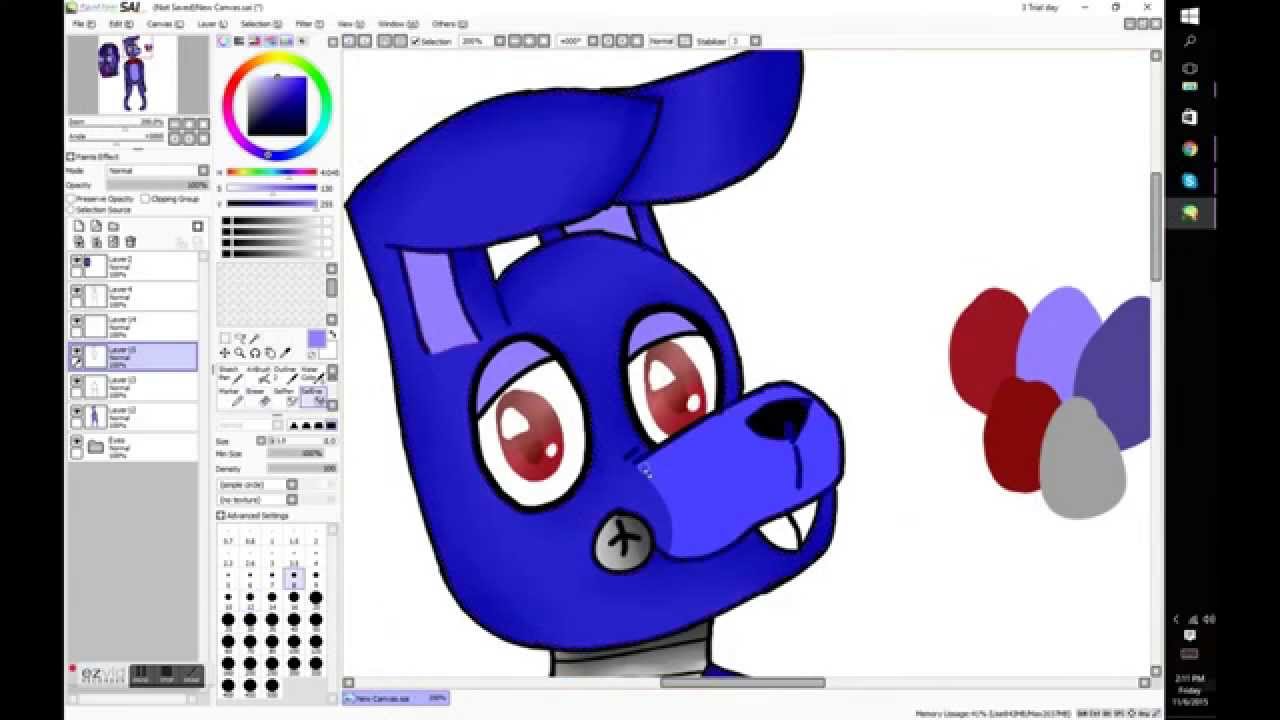
Task: Adjust the layer Opacity slider
Action: coord(158,185)
